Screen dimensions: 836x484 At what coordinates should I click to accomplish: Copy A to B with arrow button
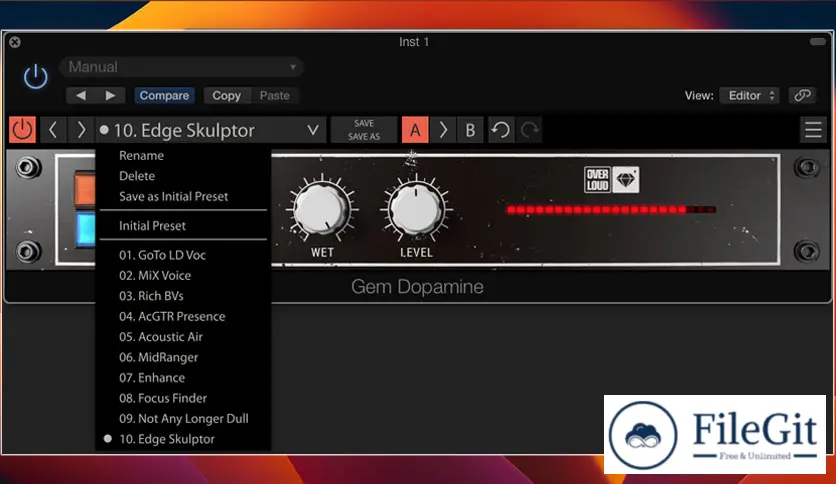pyautogui.click(x=443, y=130)
